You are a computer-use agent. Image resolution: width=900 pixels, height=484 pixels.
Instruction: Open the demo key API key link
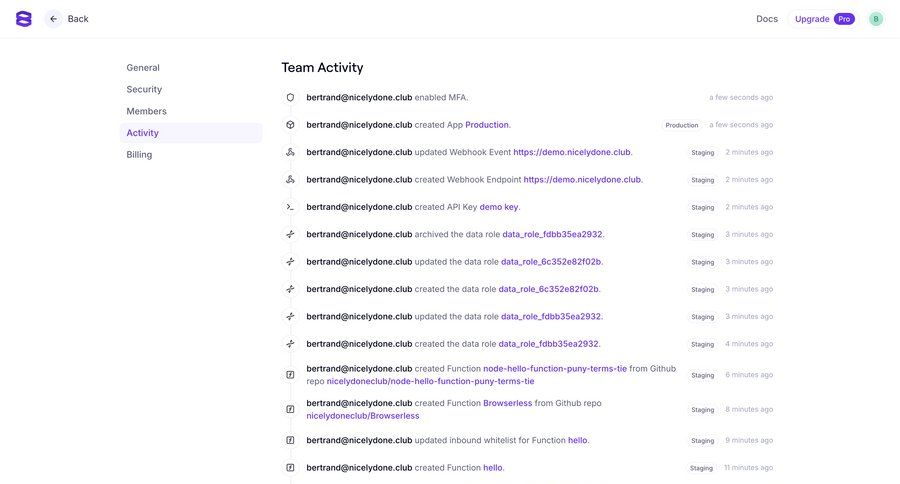tap(498, 207)
